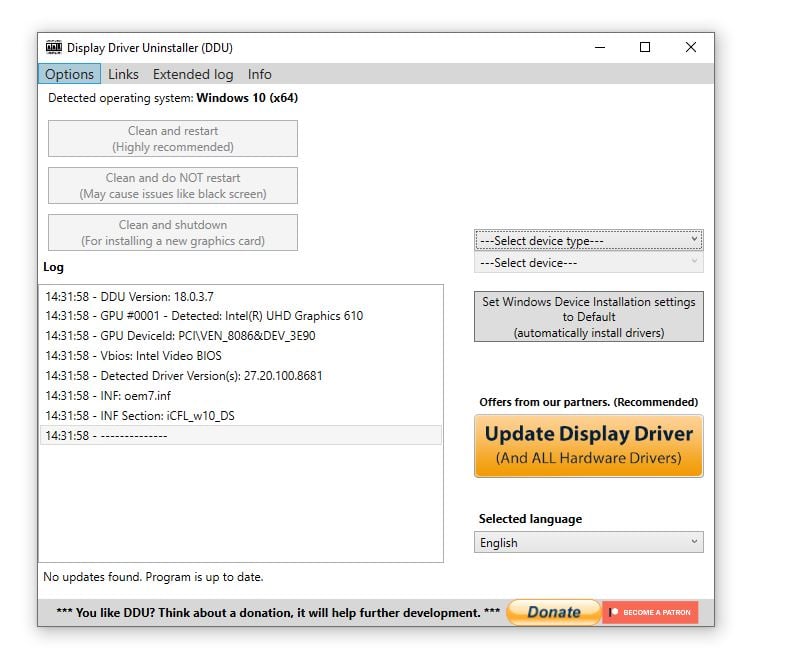
Task: Select the DDU Version: 18.0.3.7 log line
Action: point(241,296)
